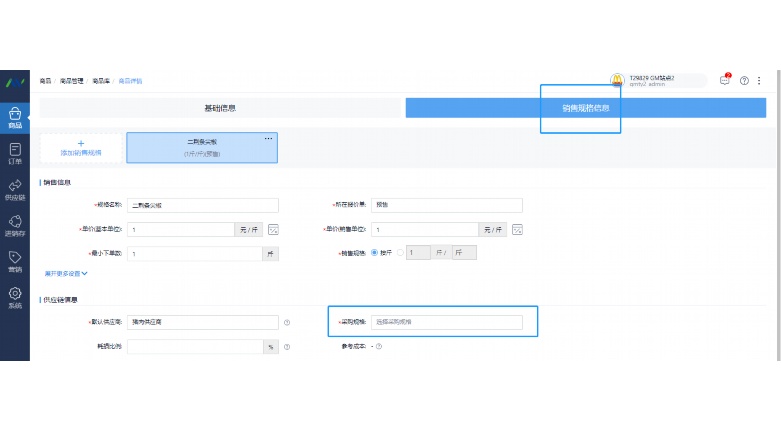The height and width of the screenshot is (431, 781).
Task: Click the 销售信息 section heading
Action: click(57, 182)
